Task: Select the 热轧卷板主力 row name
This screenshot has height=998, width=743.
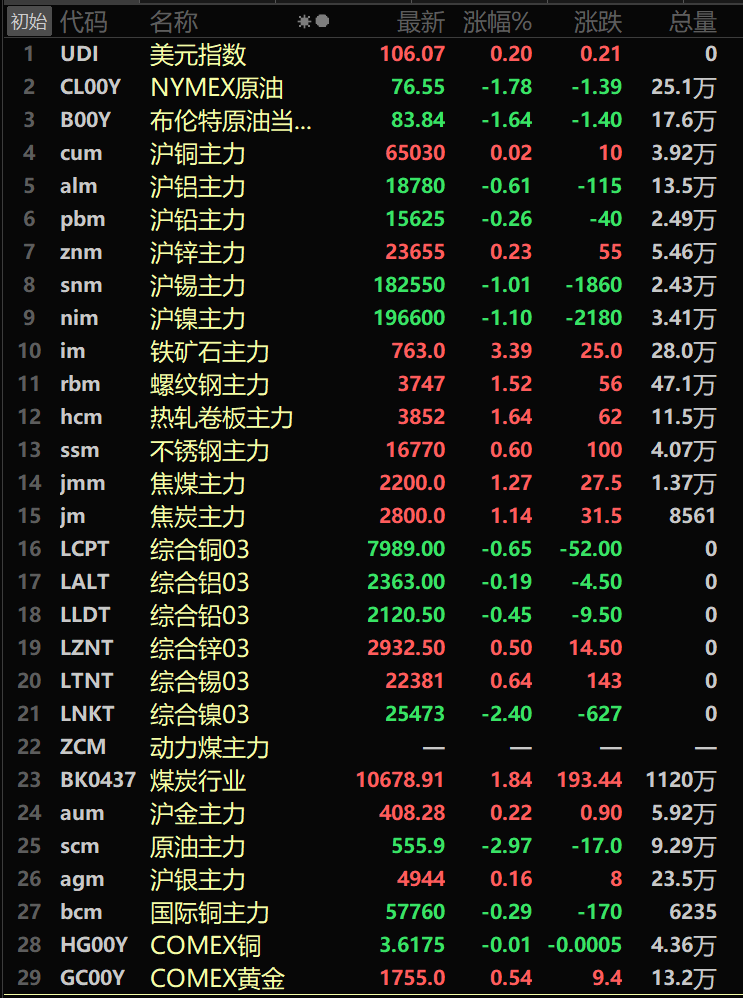Action: click(222, 418)
